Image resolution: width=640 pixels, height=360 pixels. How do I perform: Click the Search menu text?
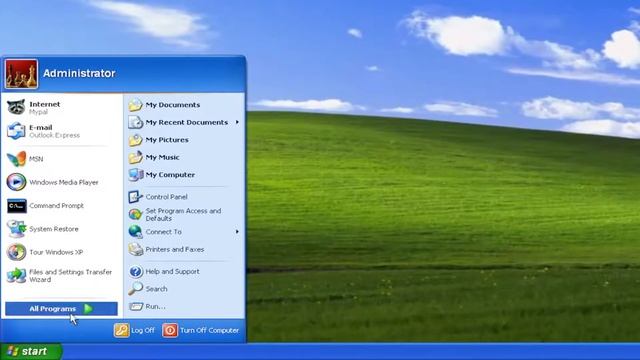pyautogui.click(x=156, y=289)
